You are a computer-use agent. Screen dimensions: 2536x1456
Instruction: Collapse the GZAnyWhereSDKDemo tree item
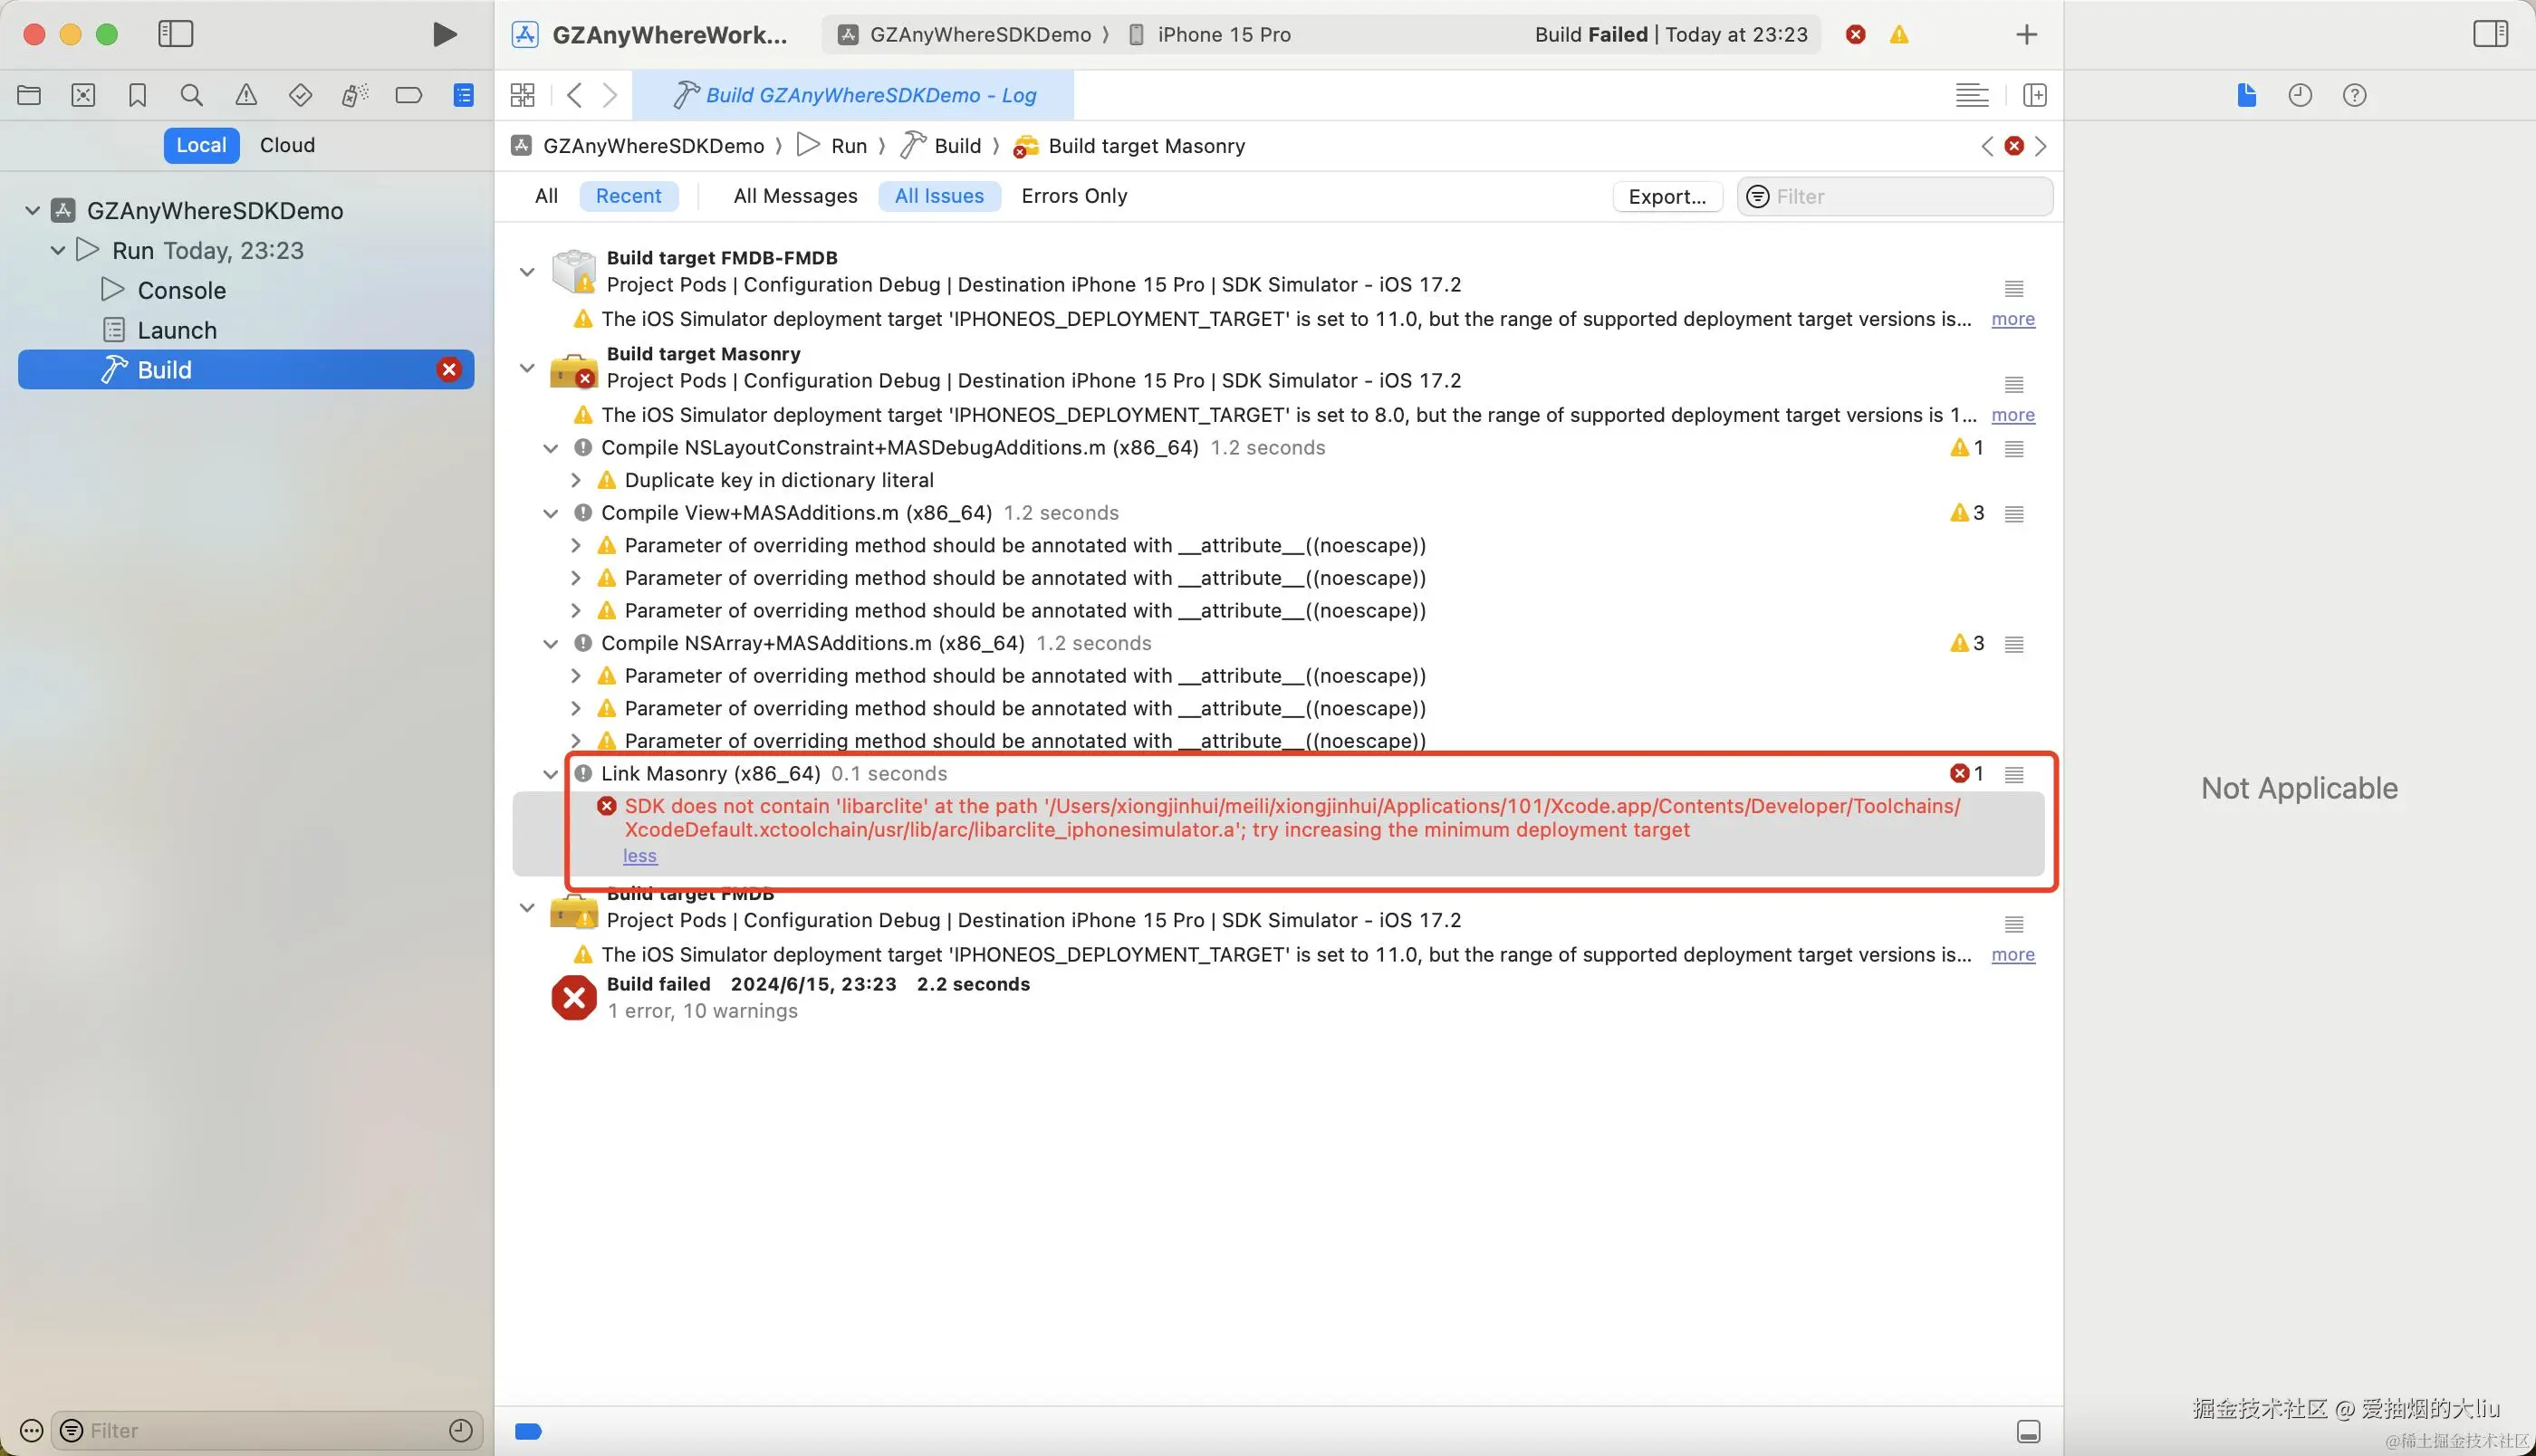(32, 211)
